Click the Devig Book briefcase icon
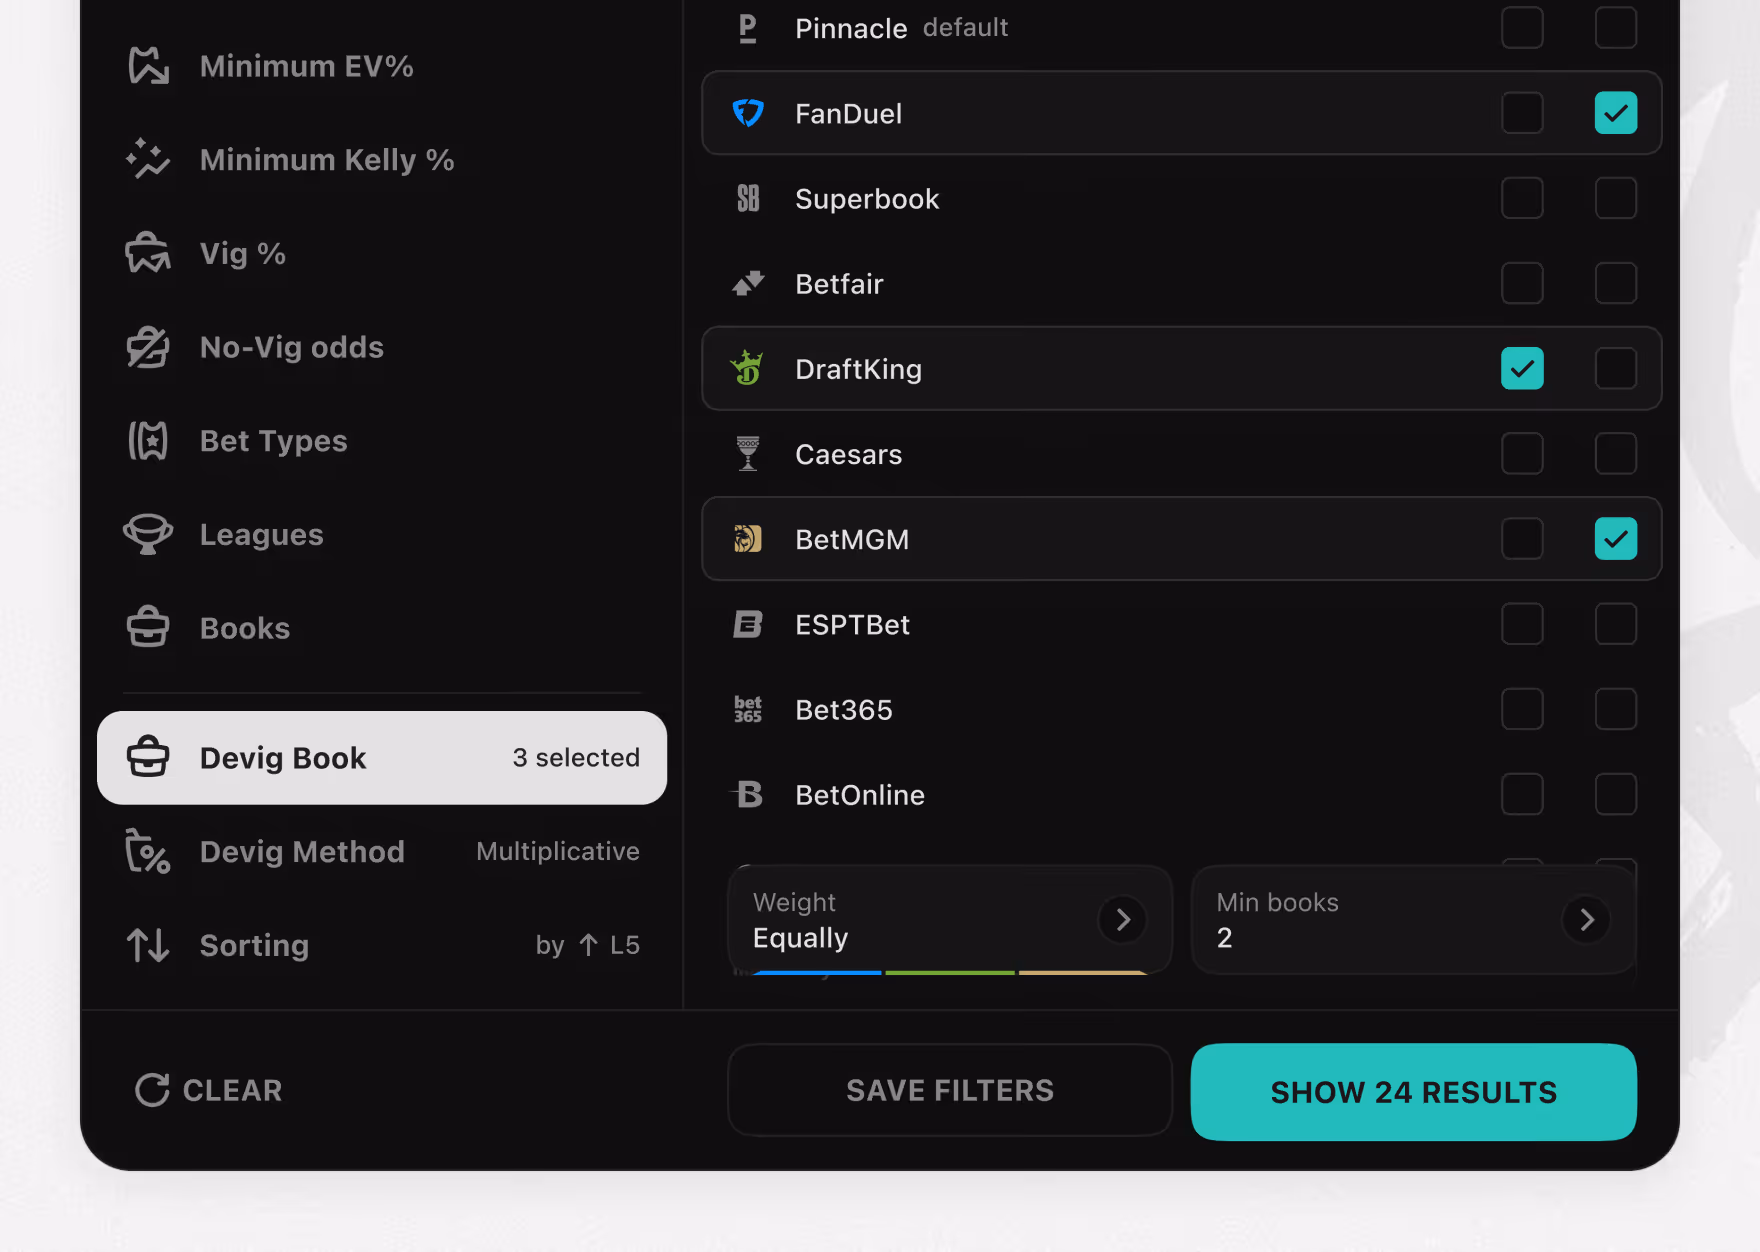This screenshot has width=1760, height=1252. click(148, 757)
